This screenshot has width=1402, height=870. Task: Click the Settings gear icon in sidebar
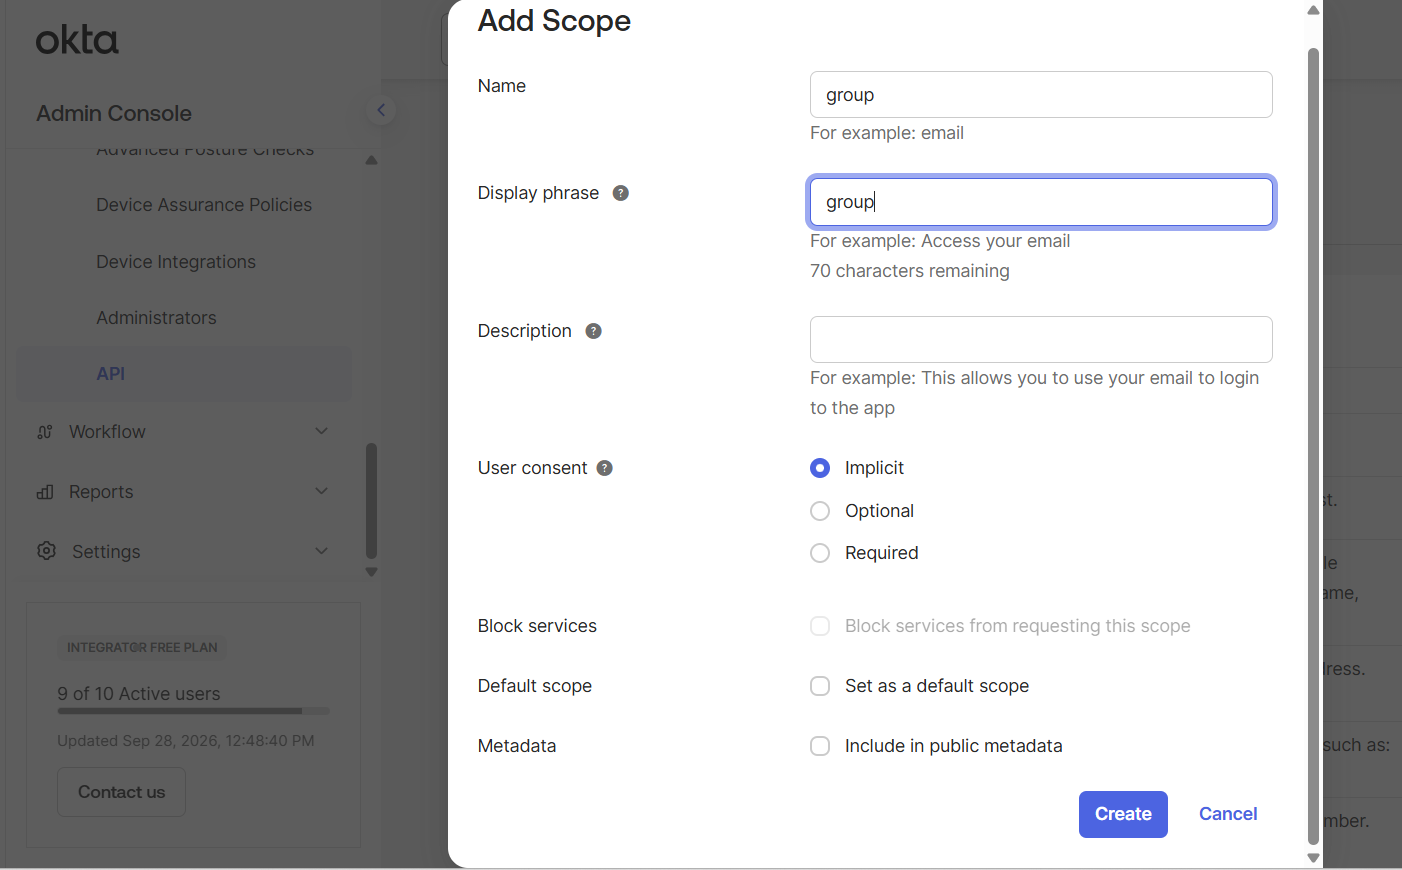pos(46,551)
